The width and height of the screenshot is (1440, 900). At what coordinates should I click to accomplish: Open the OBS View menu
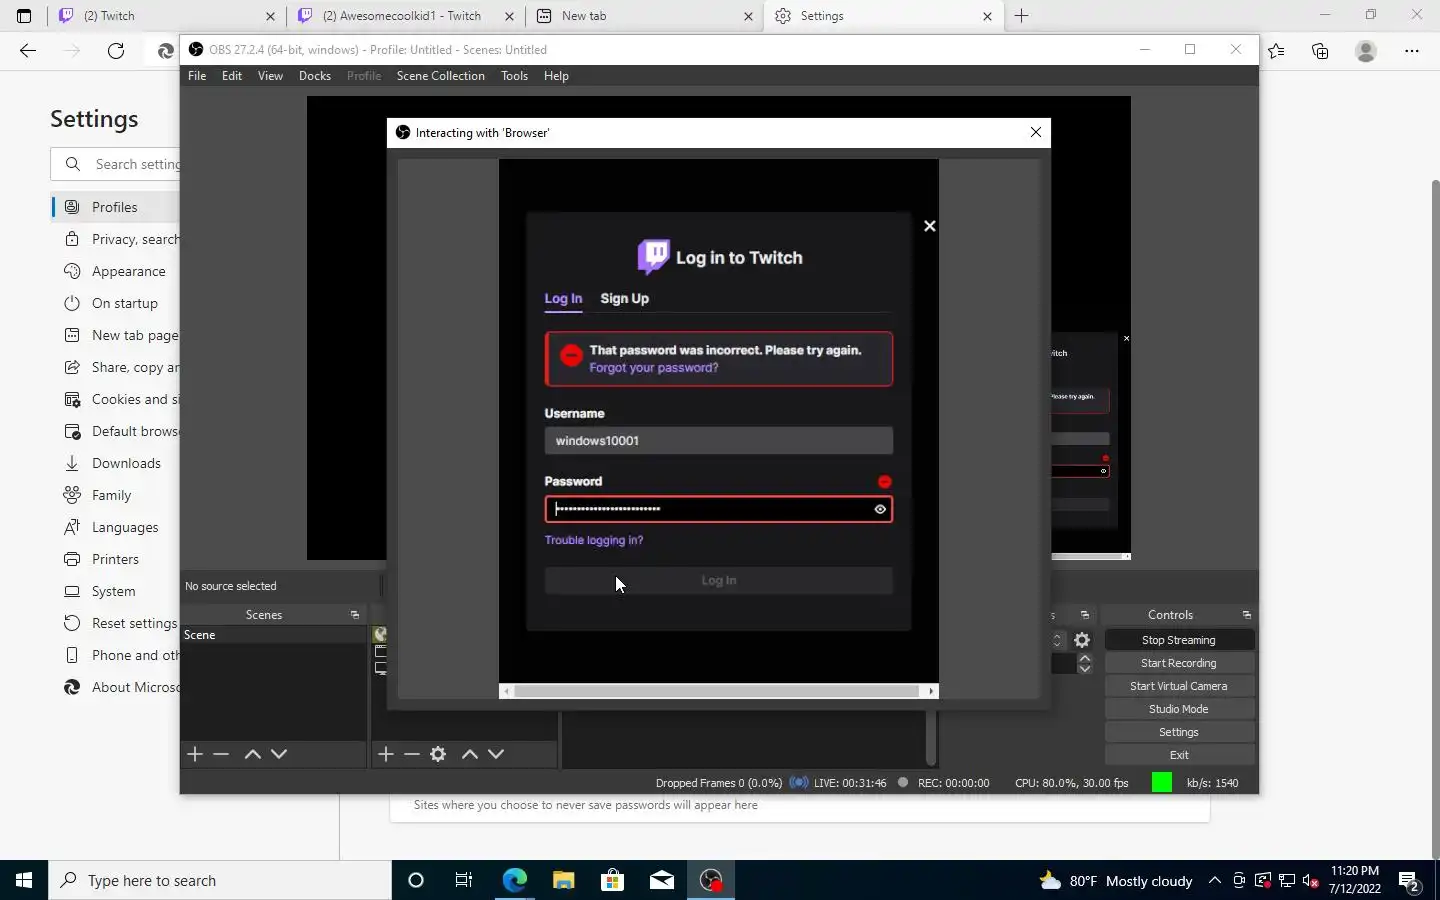pyautogui.click(x=270, y=76)
